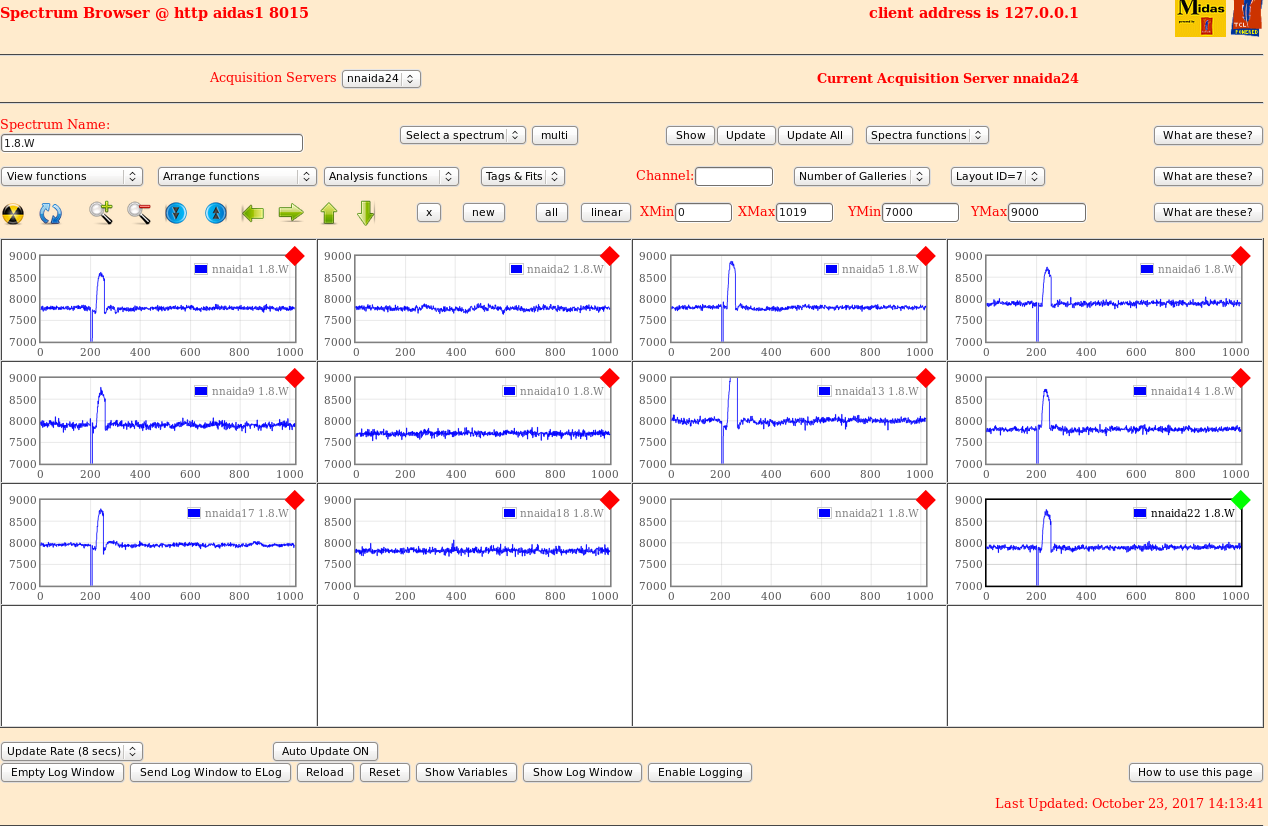Image resolution: width=1268 pixels, height=826 pixels.
Task: Click the zoom in magnifier icon
Action: coord(101,212)
